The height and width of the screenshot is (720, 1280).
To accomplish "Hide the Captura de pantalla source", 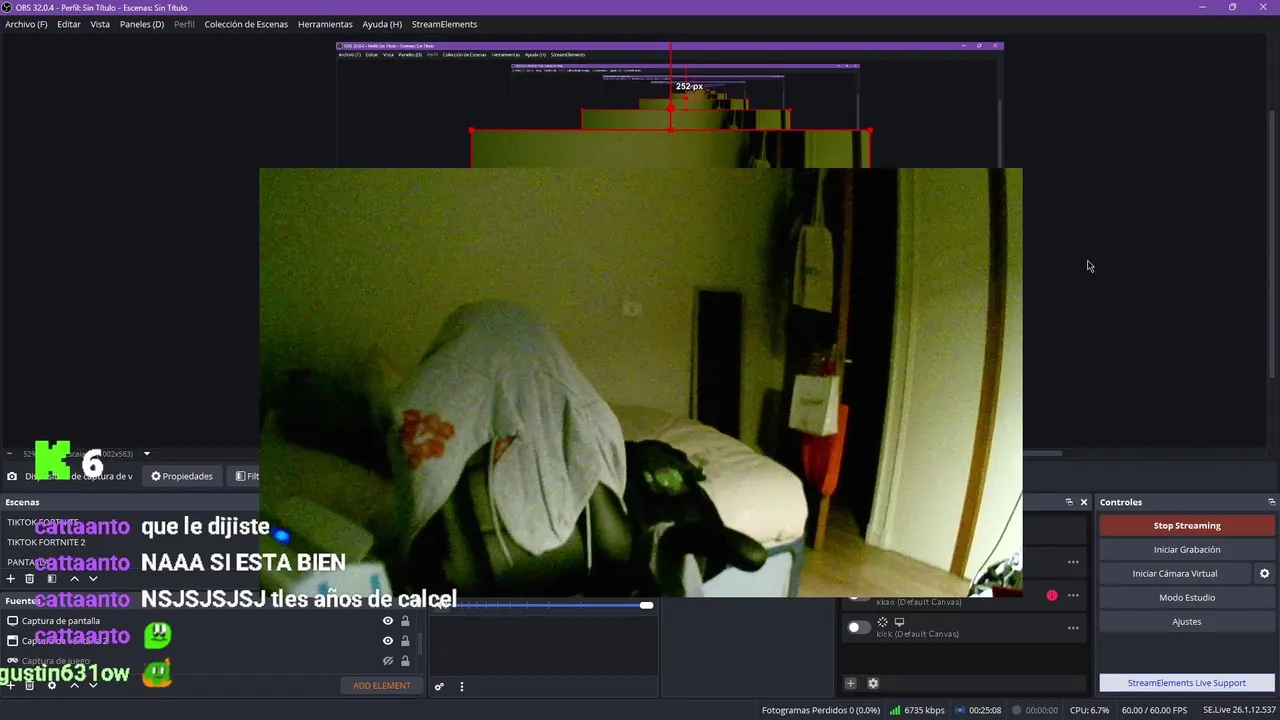I will [x=388, y=621].
